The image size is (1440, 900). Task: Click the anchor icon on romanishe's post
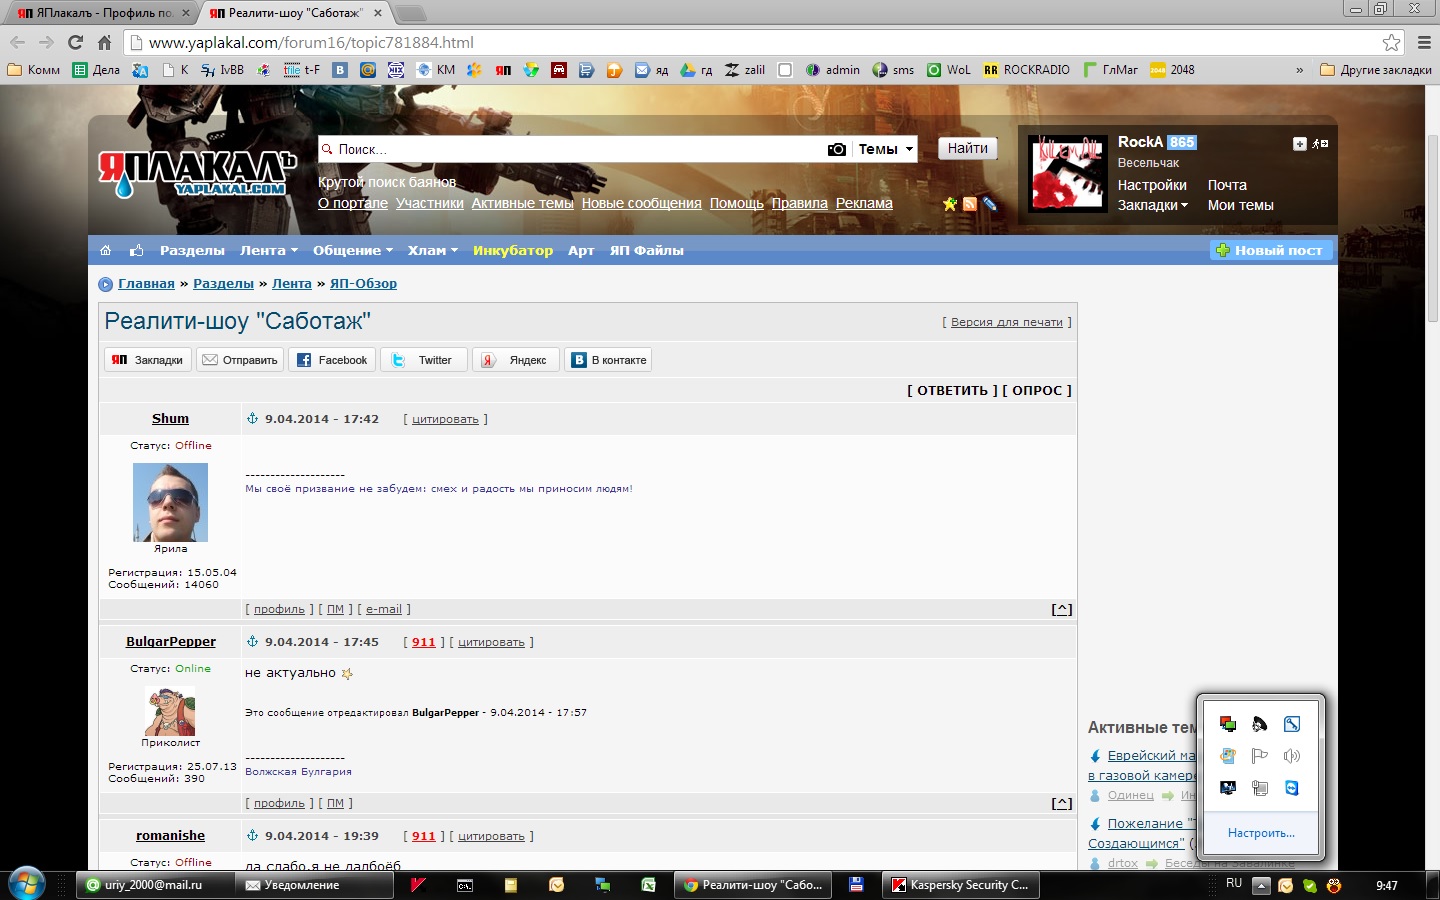click(x=252, y=835)
